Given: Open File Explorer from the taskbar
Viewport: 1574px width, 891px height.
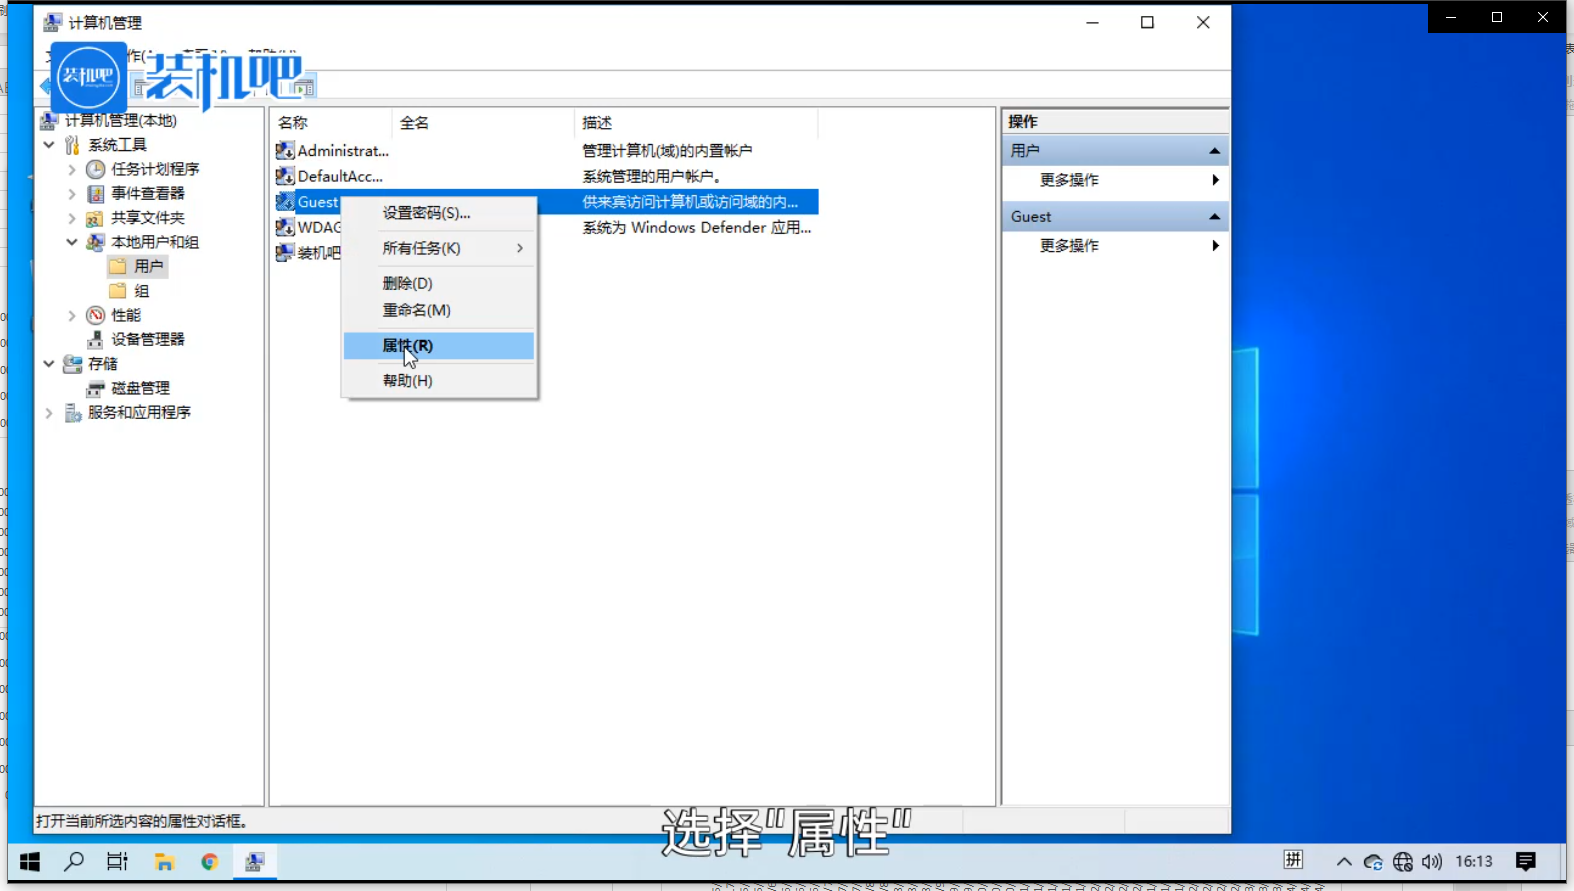Looking at the screenshot, I should point(164,862).
